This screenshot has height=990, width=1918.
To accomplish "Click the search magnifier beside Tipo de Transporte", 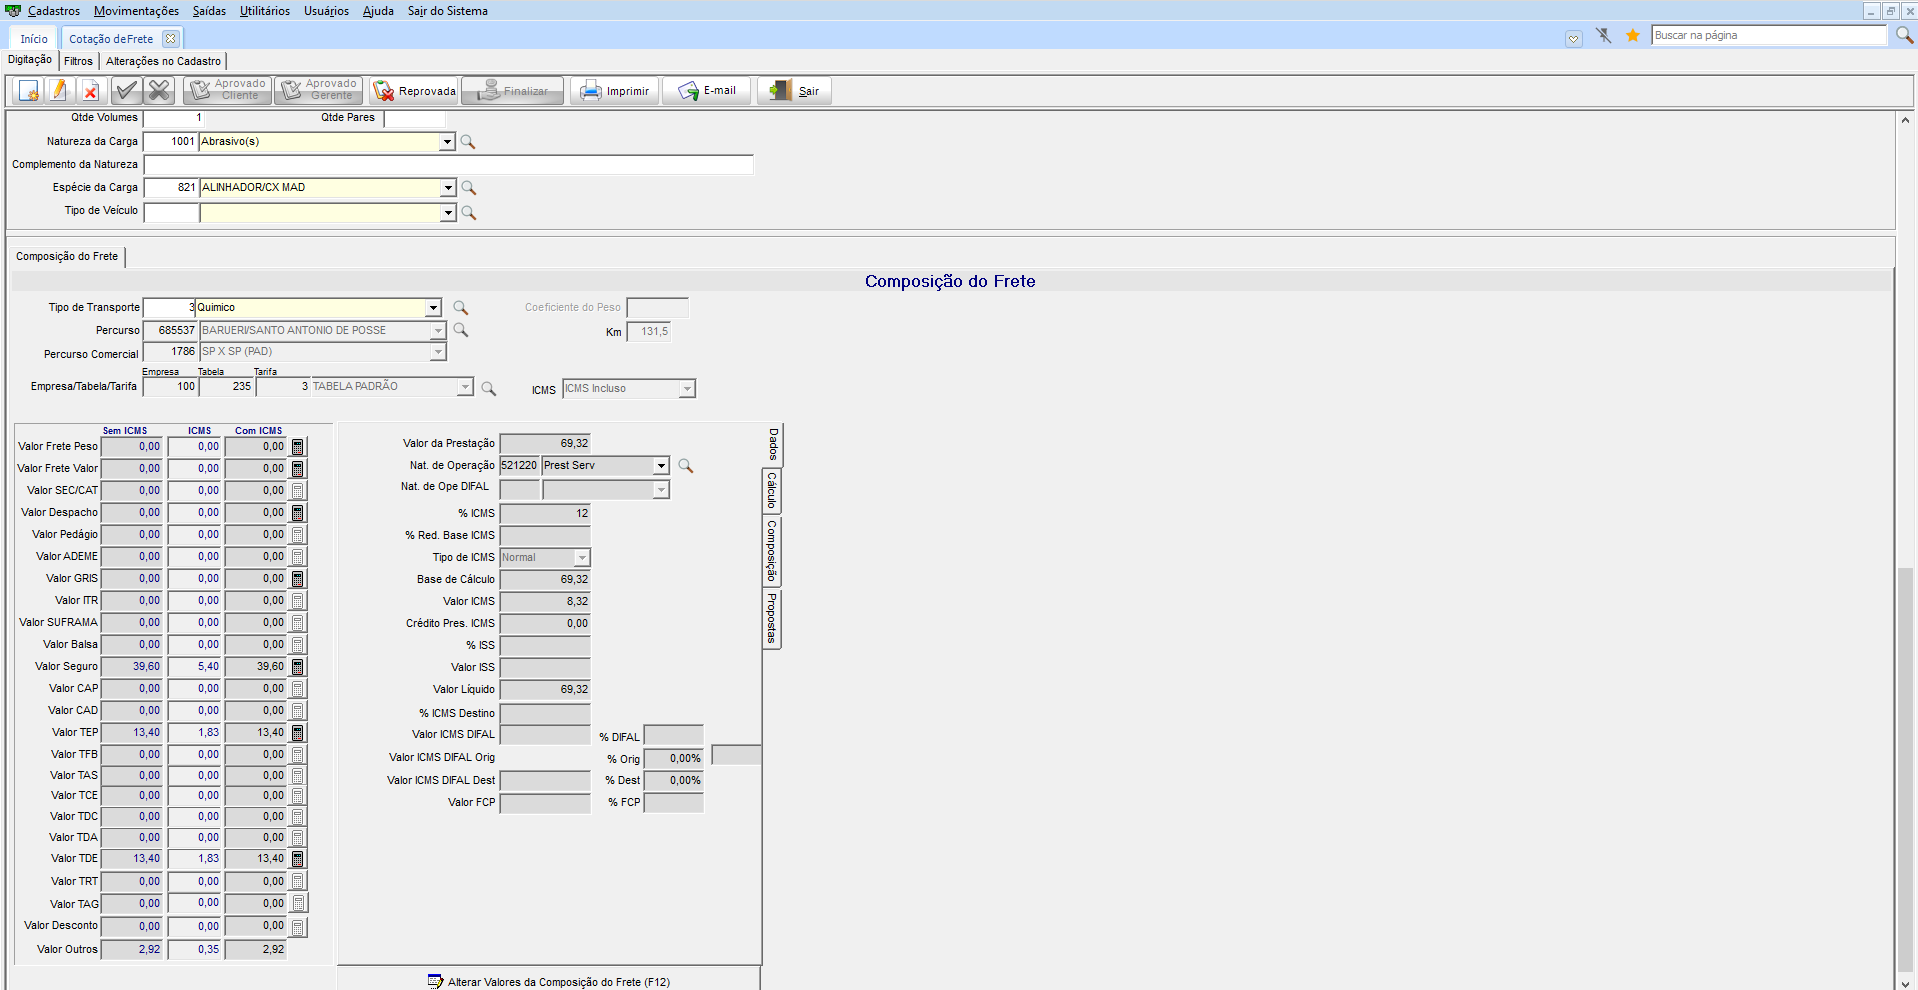I will pos(461,308).
